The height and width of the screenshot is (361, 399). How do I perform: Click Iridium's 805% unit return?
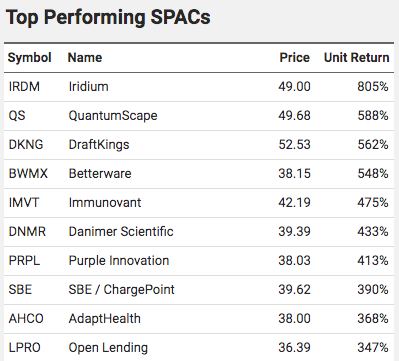click(x=373, y=87)
